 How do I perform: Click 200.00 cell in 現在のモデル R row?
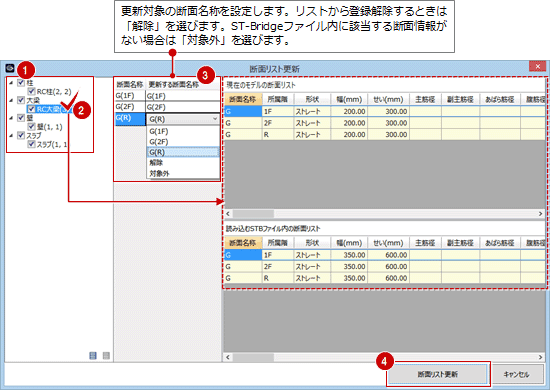[x=349, y=135]
